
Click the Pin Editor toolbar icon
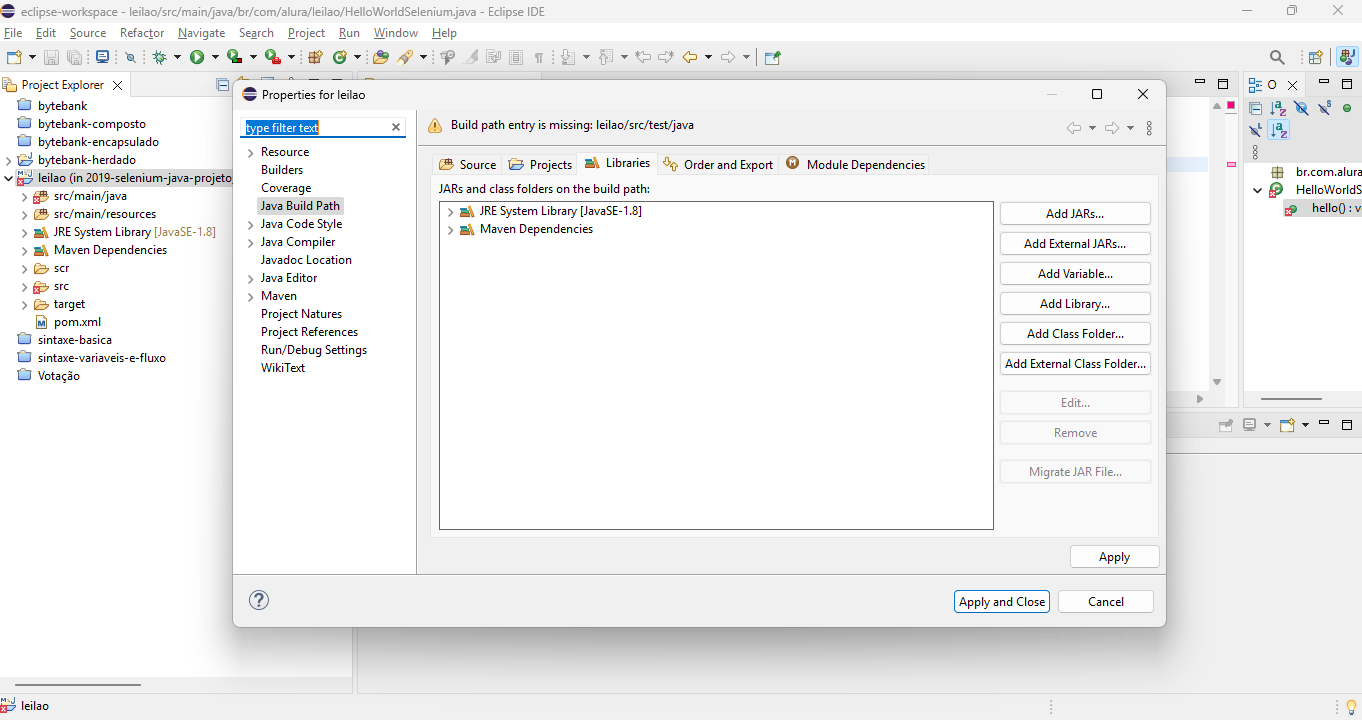(x=772, y=57)
